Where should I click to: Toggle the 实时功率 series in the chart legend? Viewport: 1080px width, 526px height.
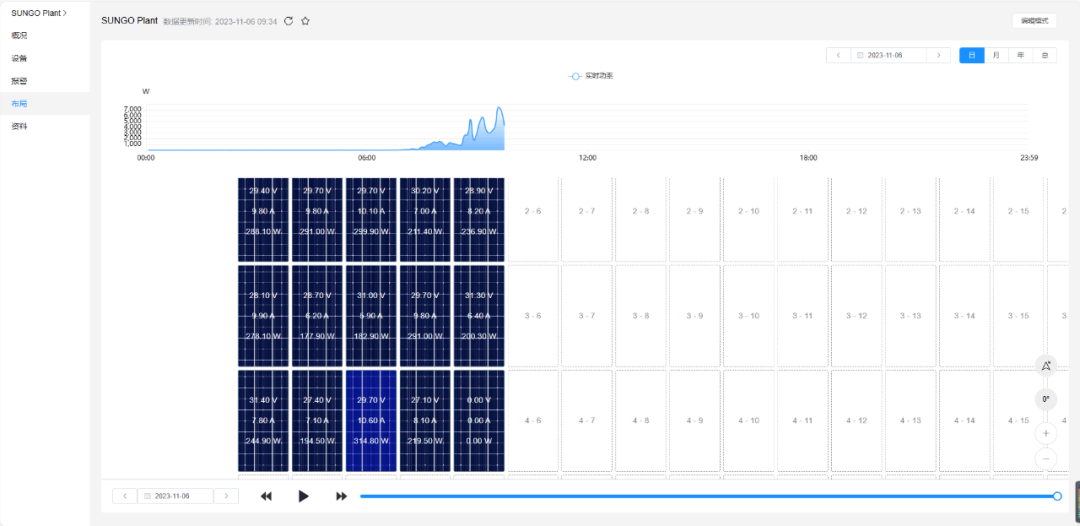coord(591,76)
